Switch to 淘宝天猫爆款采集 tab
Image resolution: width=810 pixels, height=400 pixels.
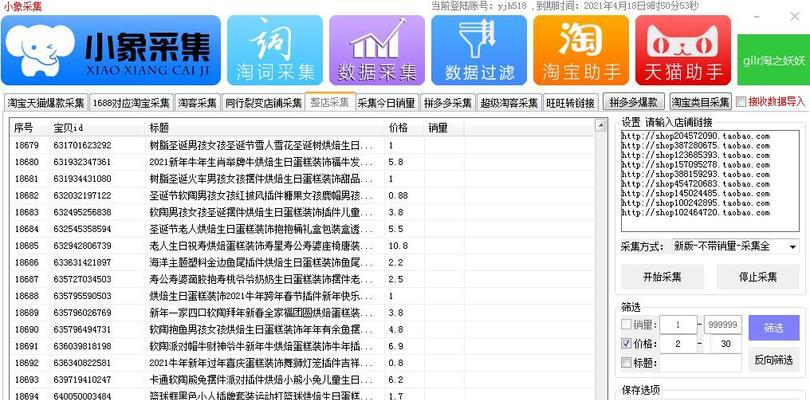coord(46,102)
